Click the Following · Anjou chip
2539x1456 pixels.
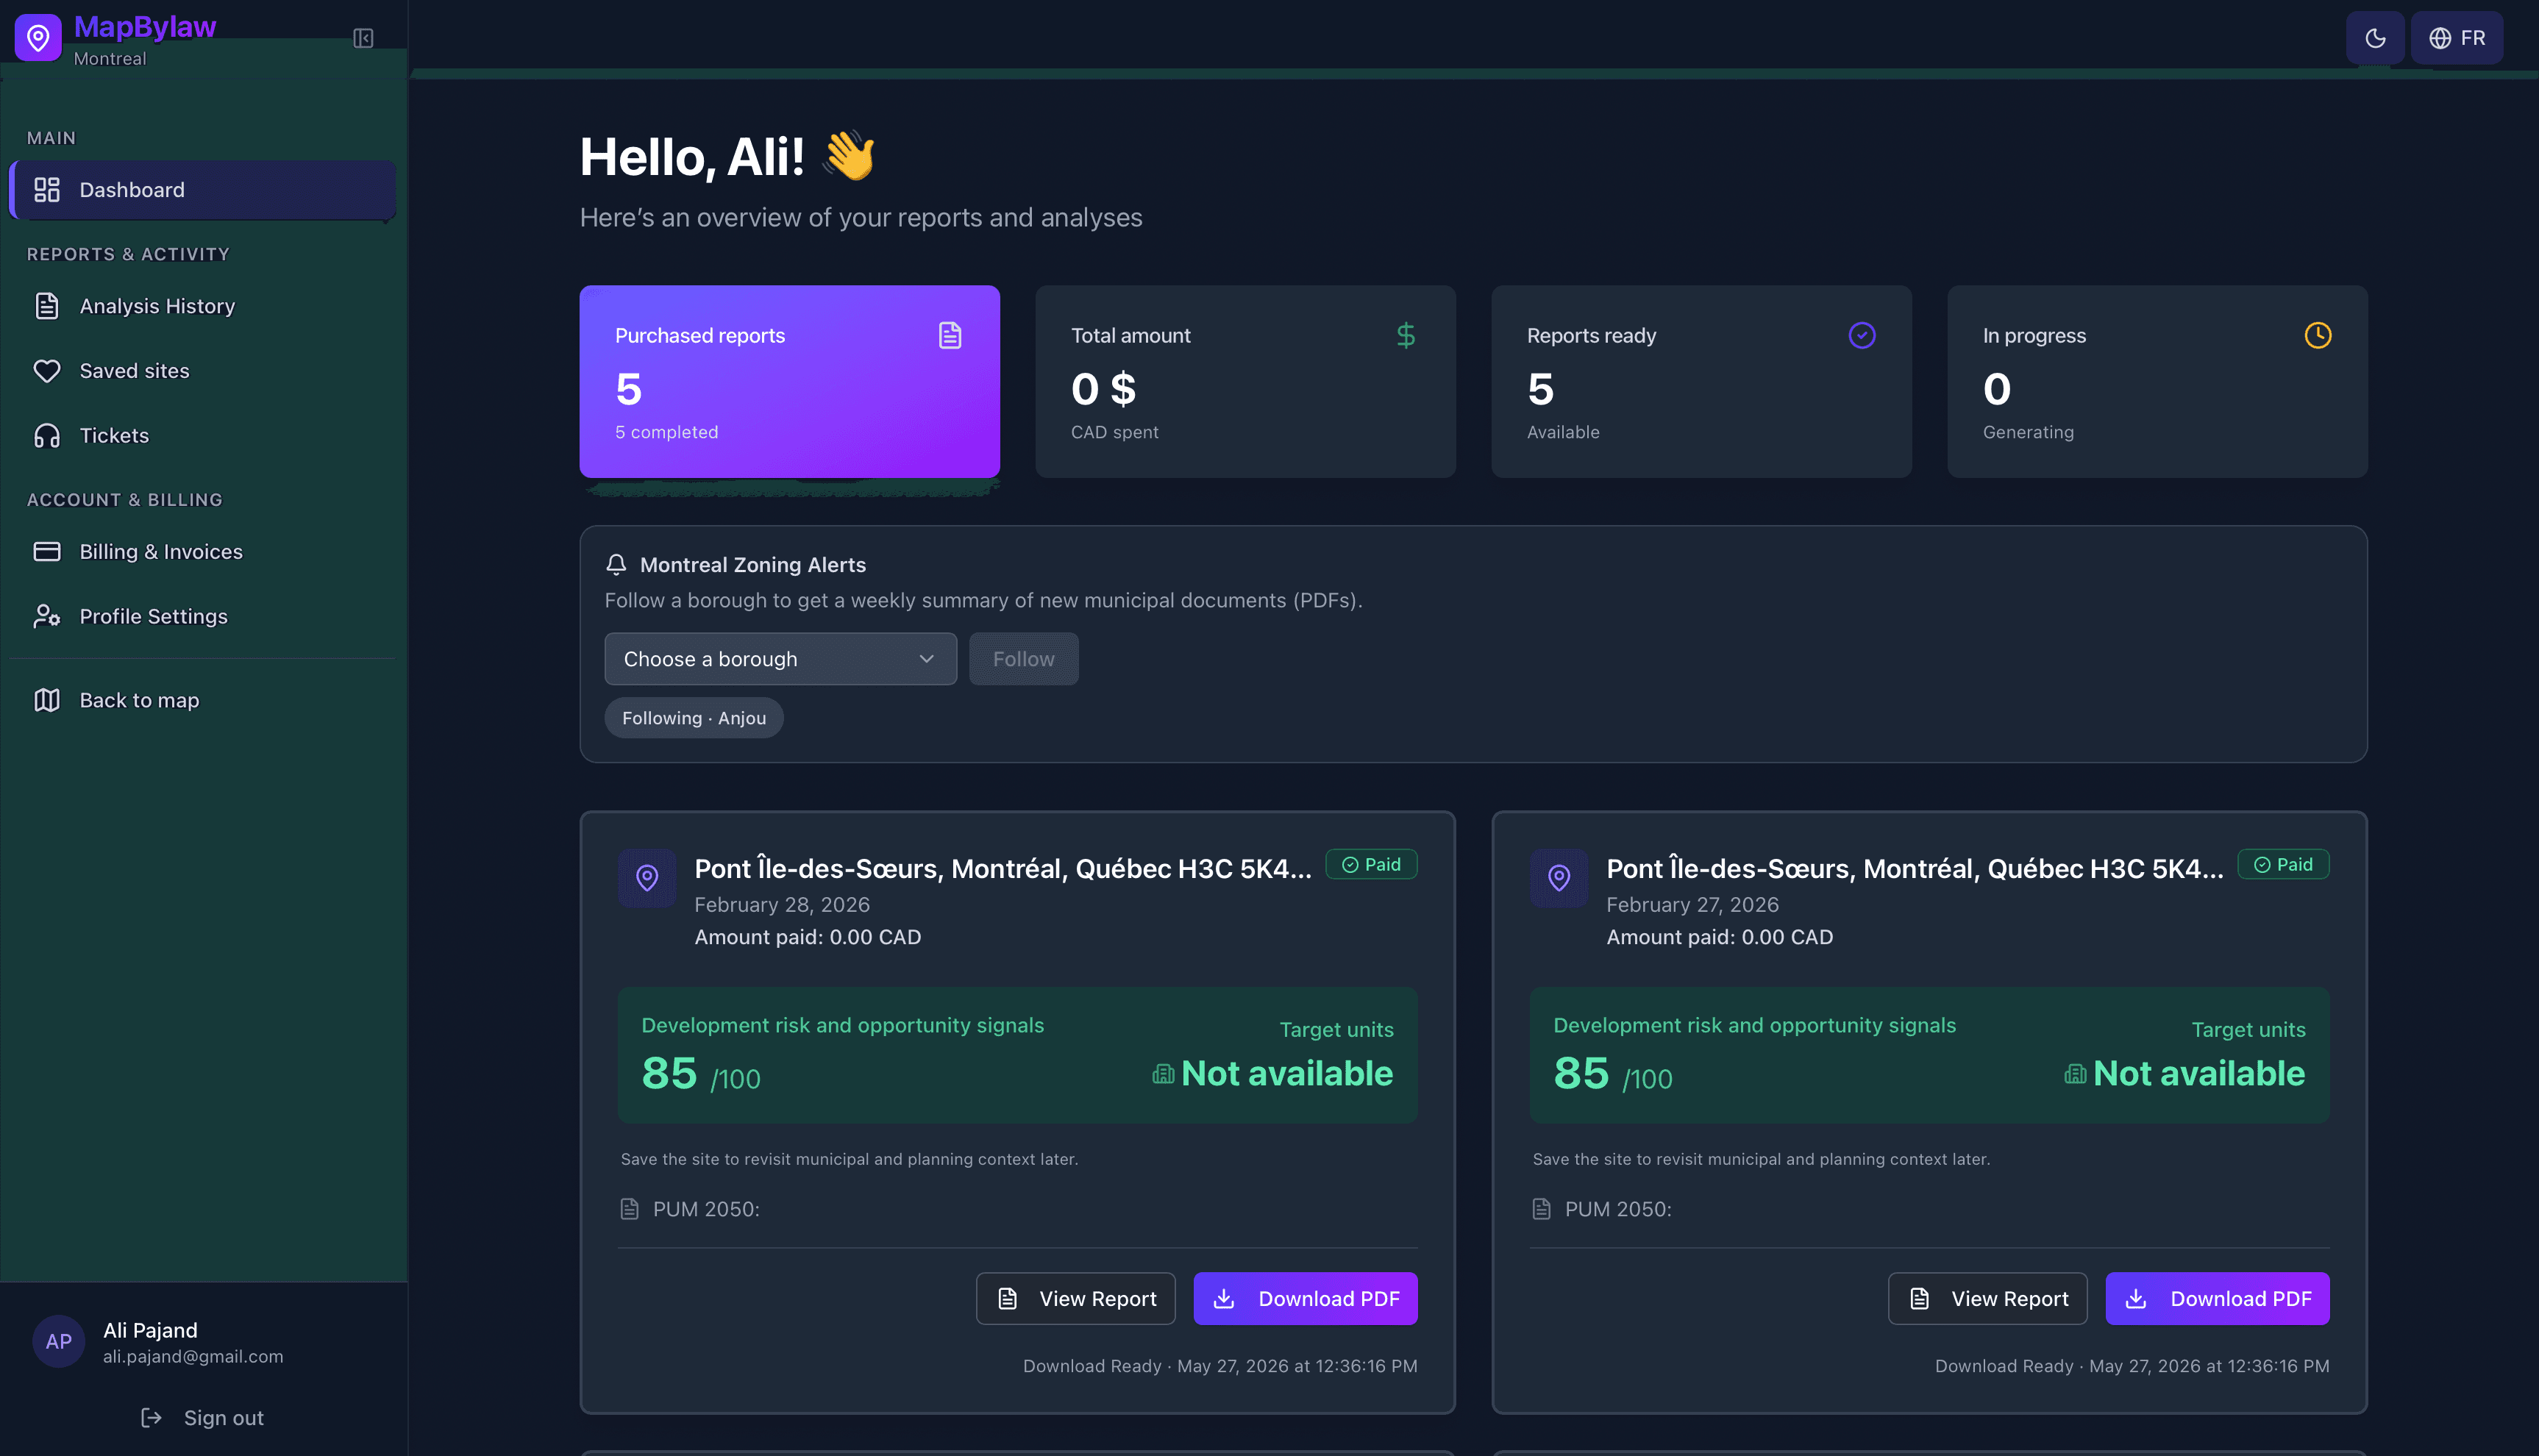click(694, 718)
